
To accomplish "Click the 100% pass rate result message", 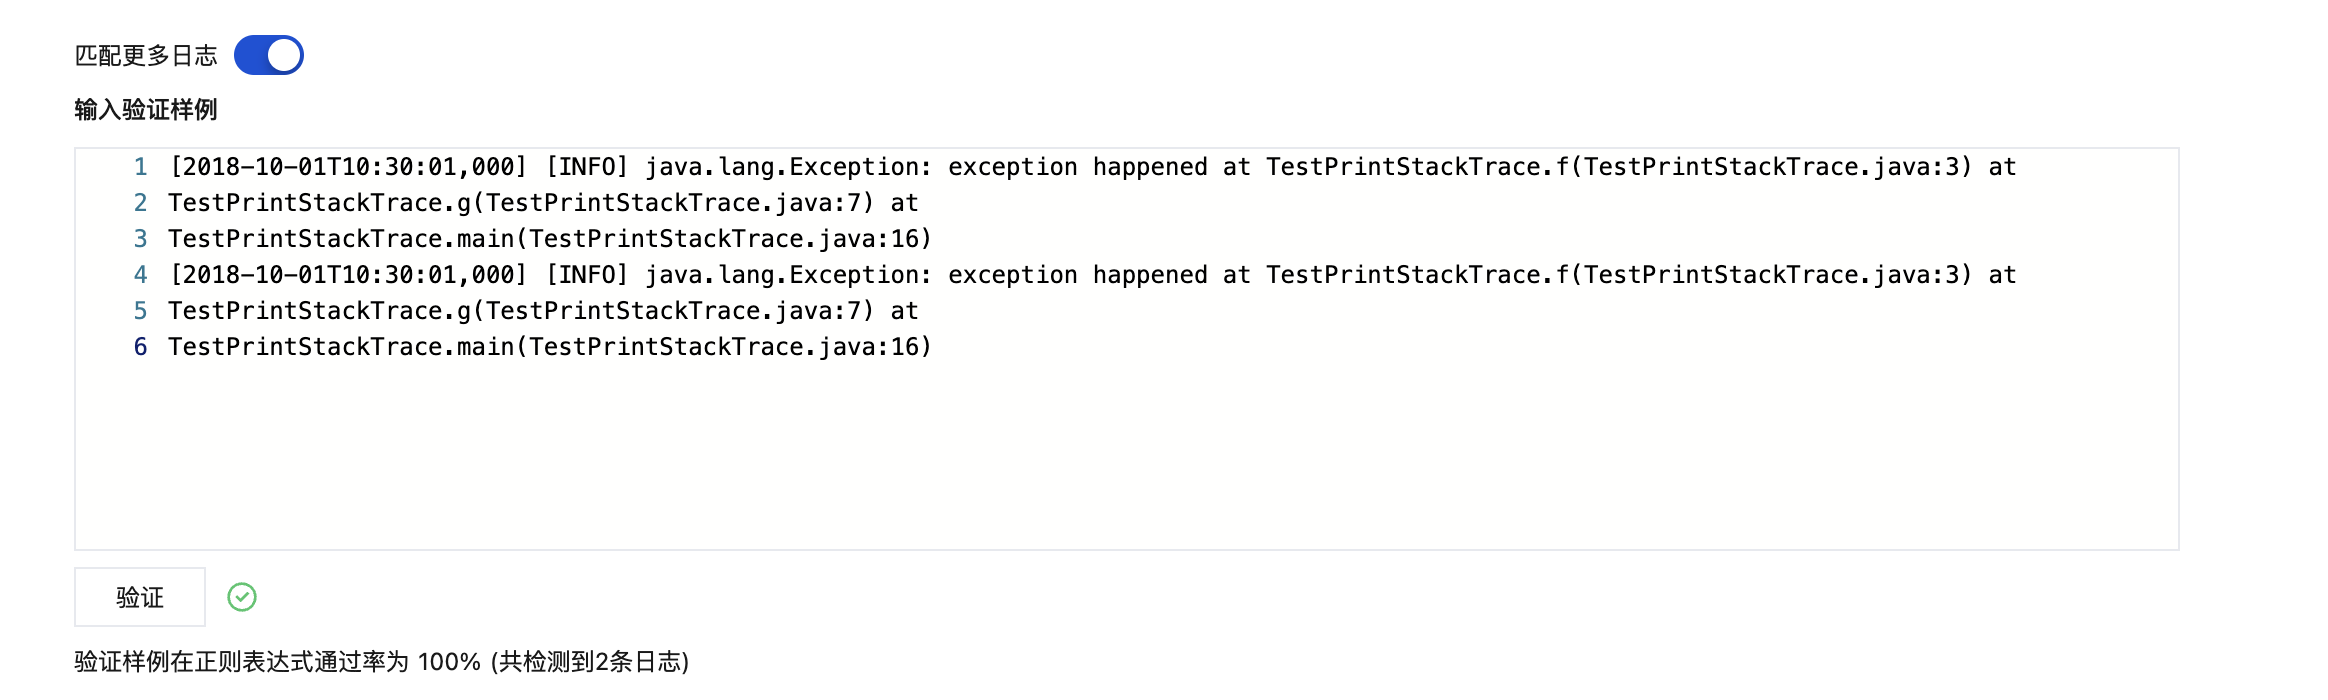I will coord(382,662).
